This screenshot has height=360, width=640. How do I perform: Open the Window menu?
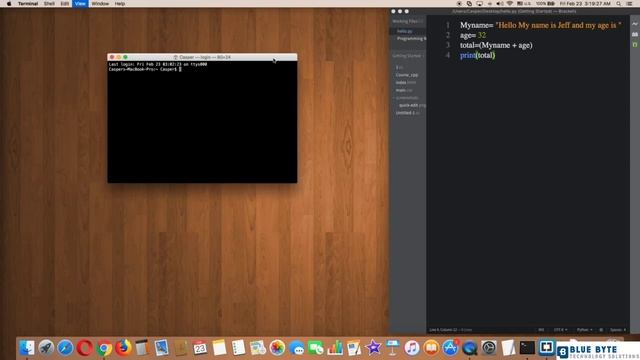point(100,4)
